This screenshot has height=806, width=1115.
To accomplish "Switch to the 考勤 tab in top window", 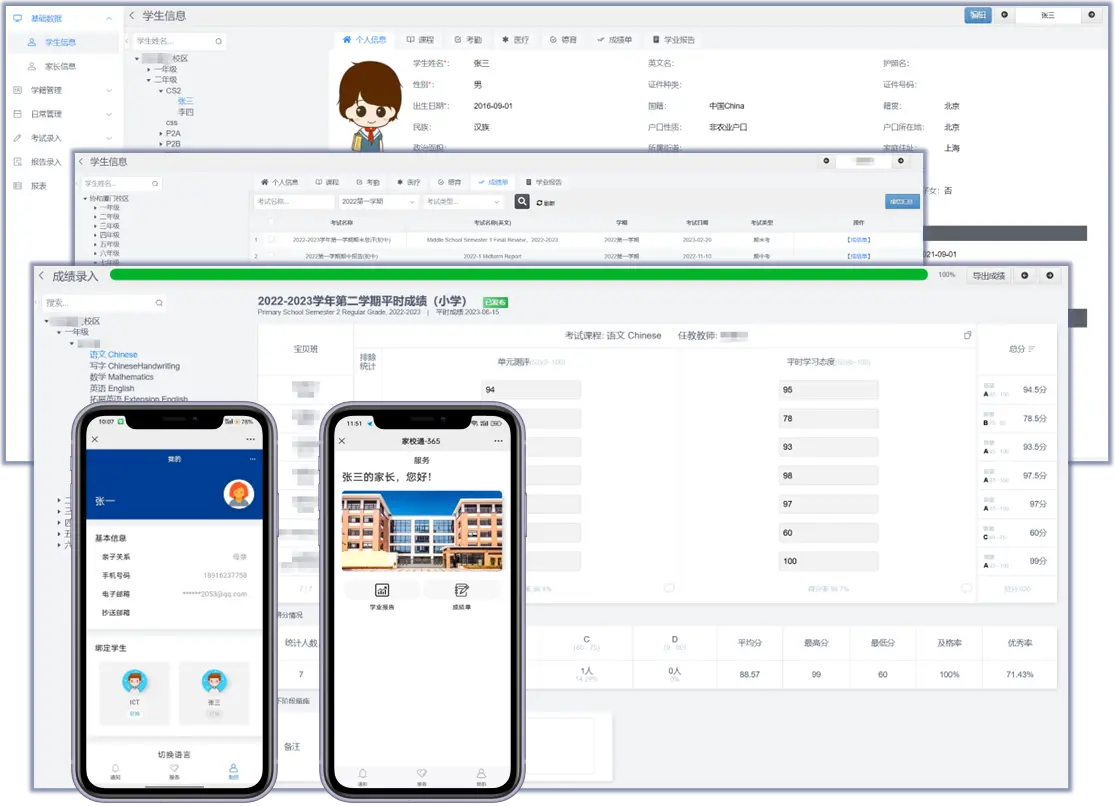I will tap(467, 40).
